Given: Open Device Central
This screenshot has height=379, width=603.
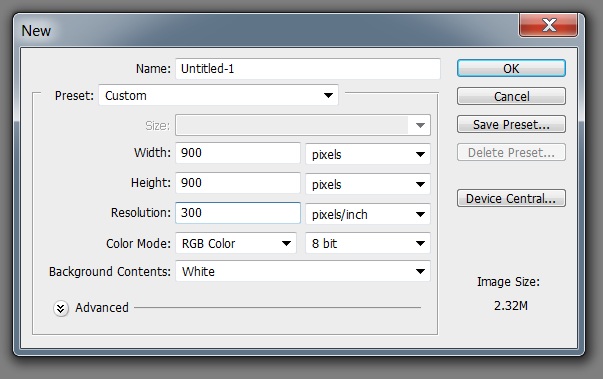Looking at the screenshot, I should point(511,198).
